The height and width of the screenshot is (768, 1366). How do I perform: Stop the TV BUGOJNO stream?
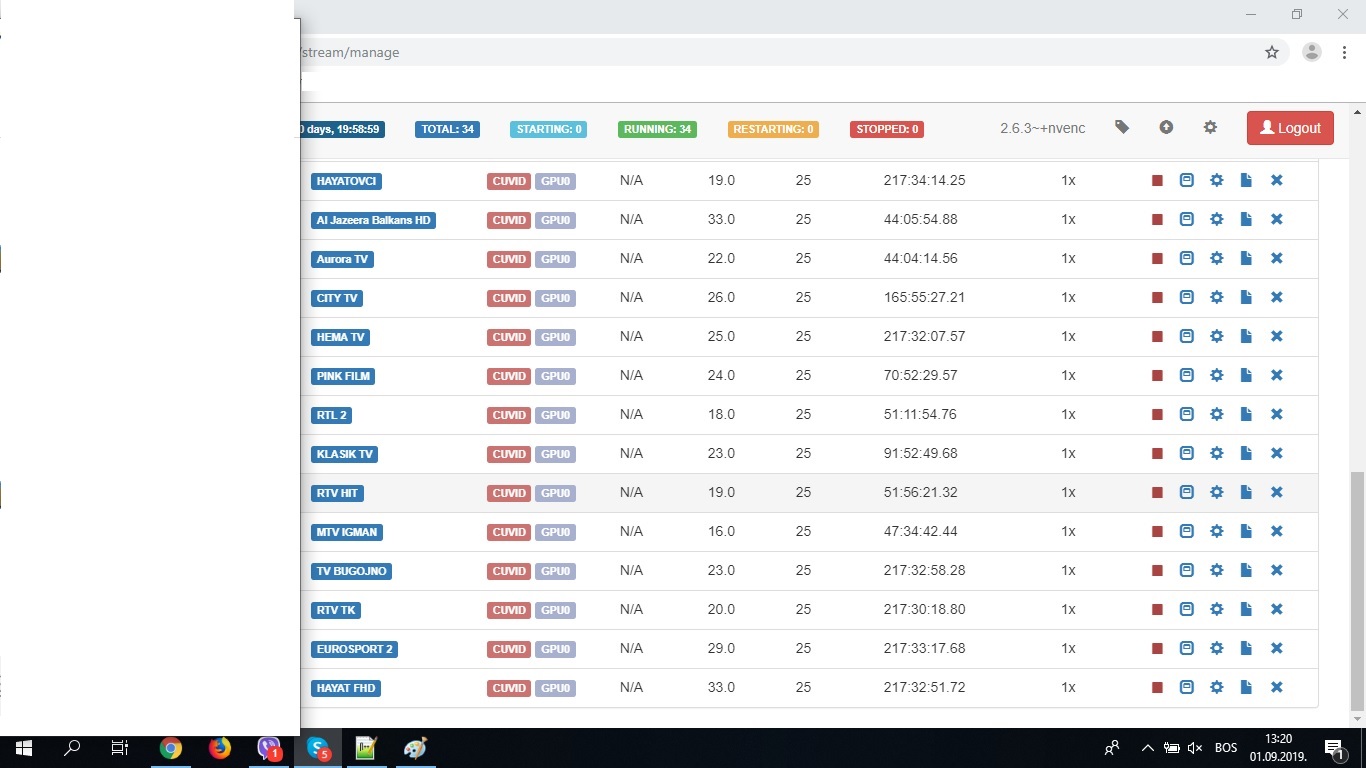pyautogui.click(x=1157, y=571)
